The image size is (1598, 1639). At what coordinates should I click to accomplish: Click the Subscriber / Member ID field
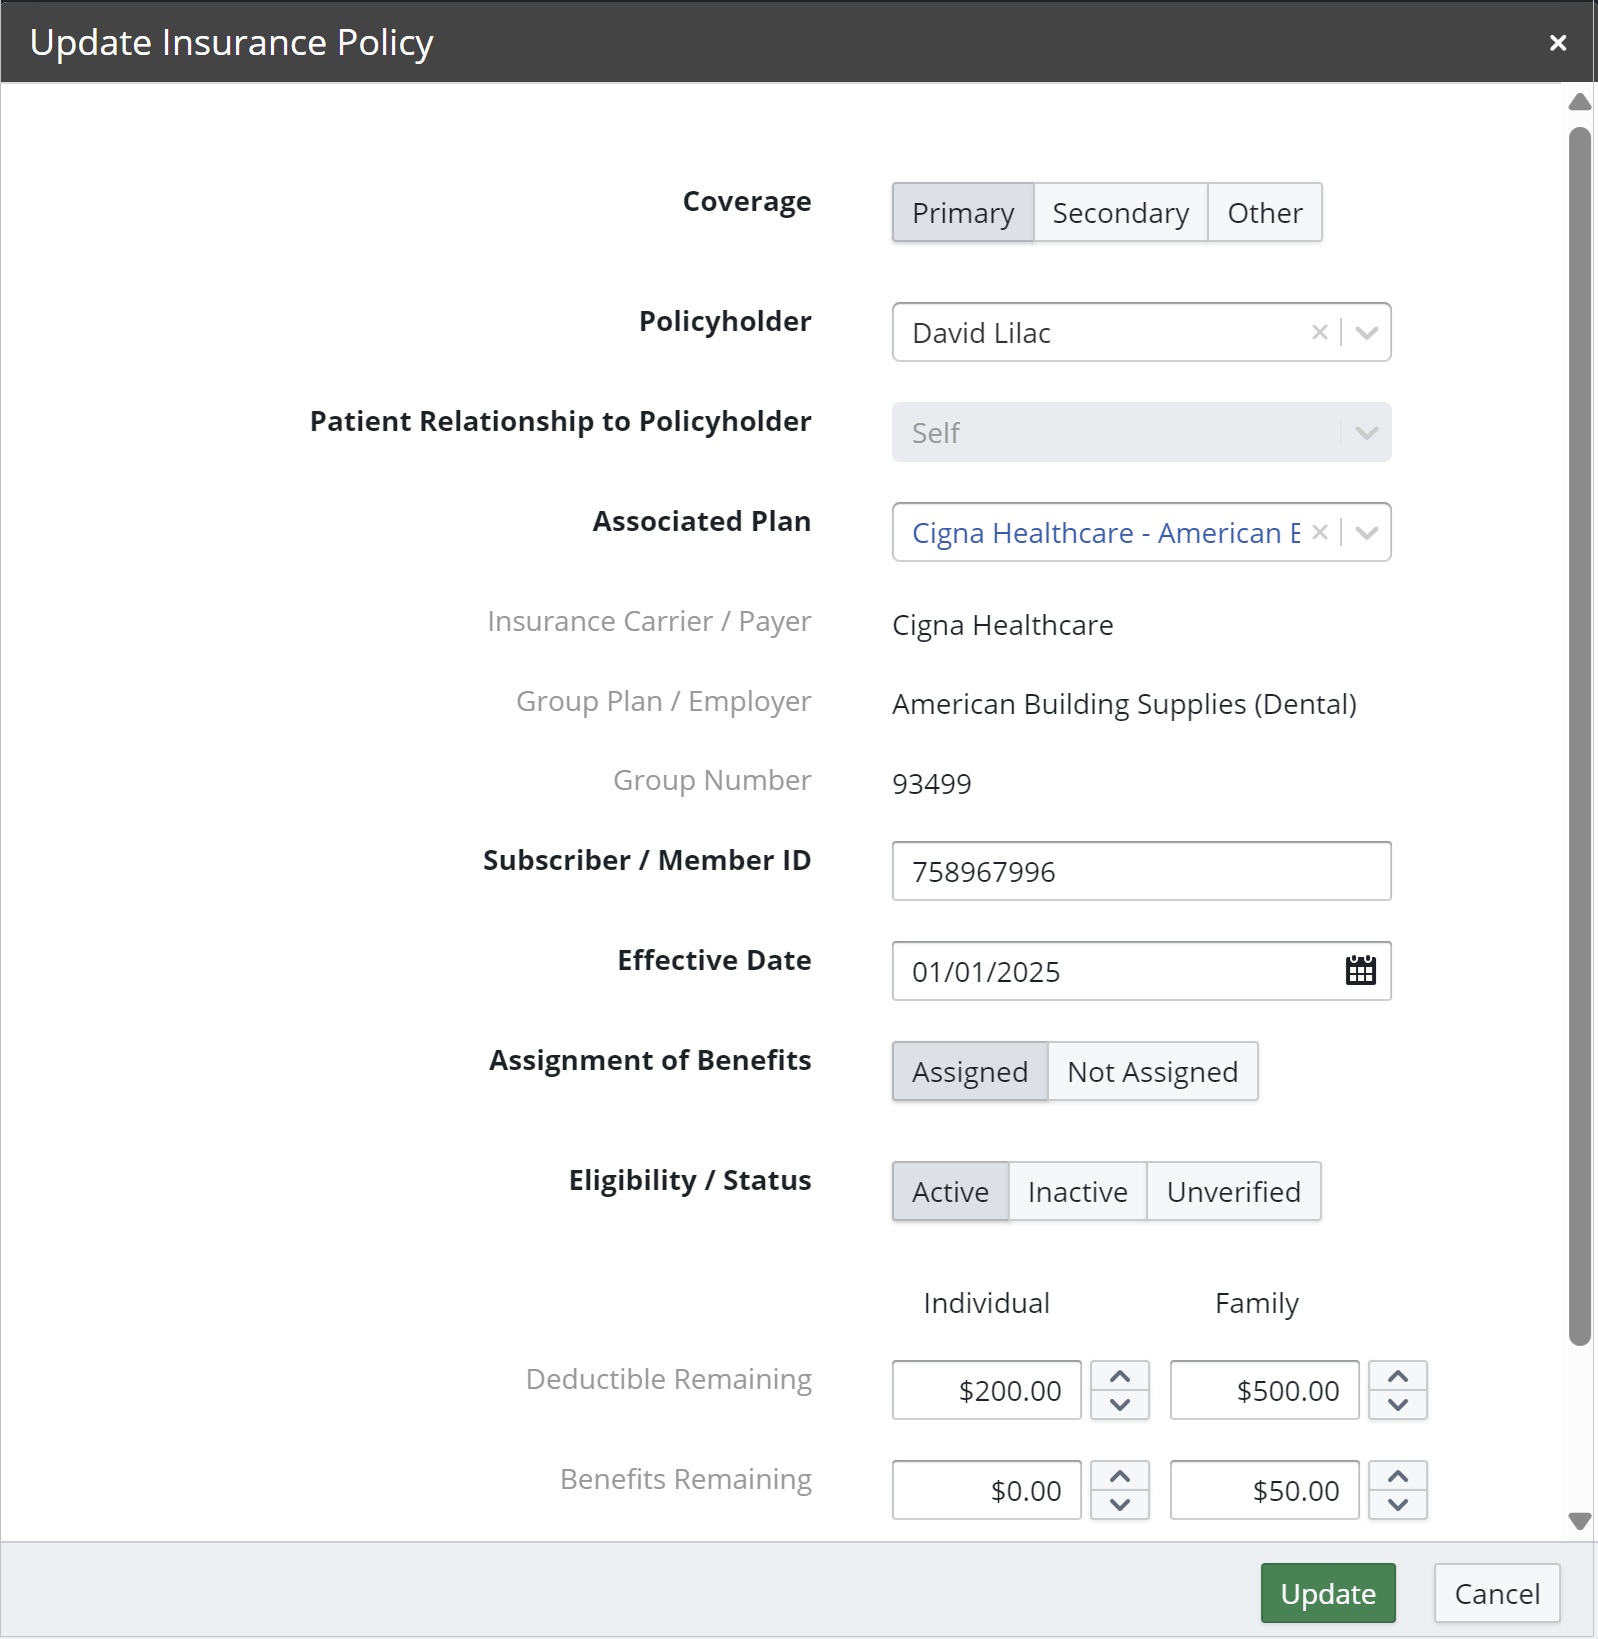[x=1142, y=871]
